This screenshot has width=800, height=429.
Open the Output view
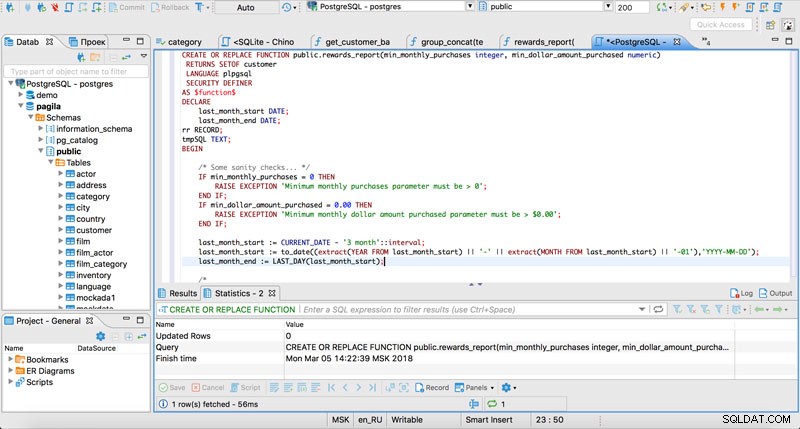(776, 293)
